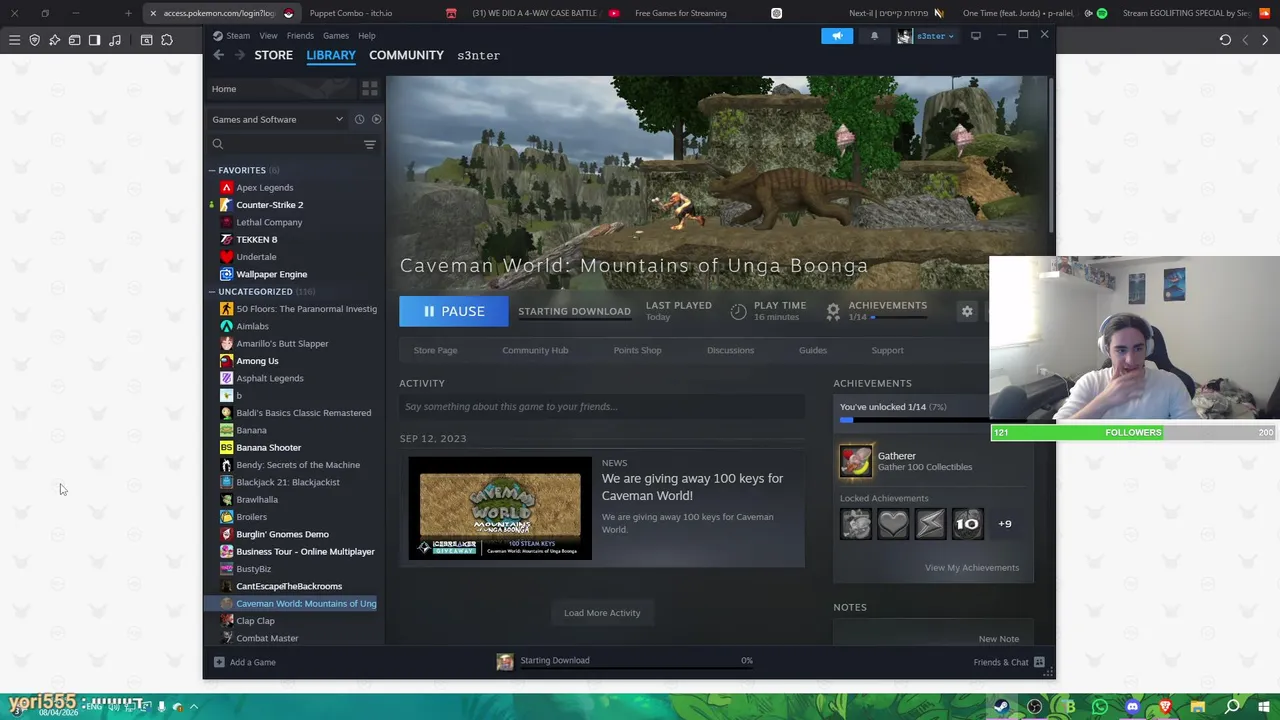The height and width of the screenshot is (720, 1280).
Task: Reload the page in the browser toolbar
Action: pyautogui.click(x=1225, y=40)
